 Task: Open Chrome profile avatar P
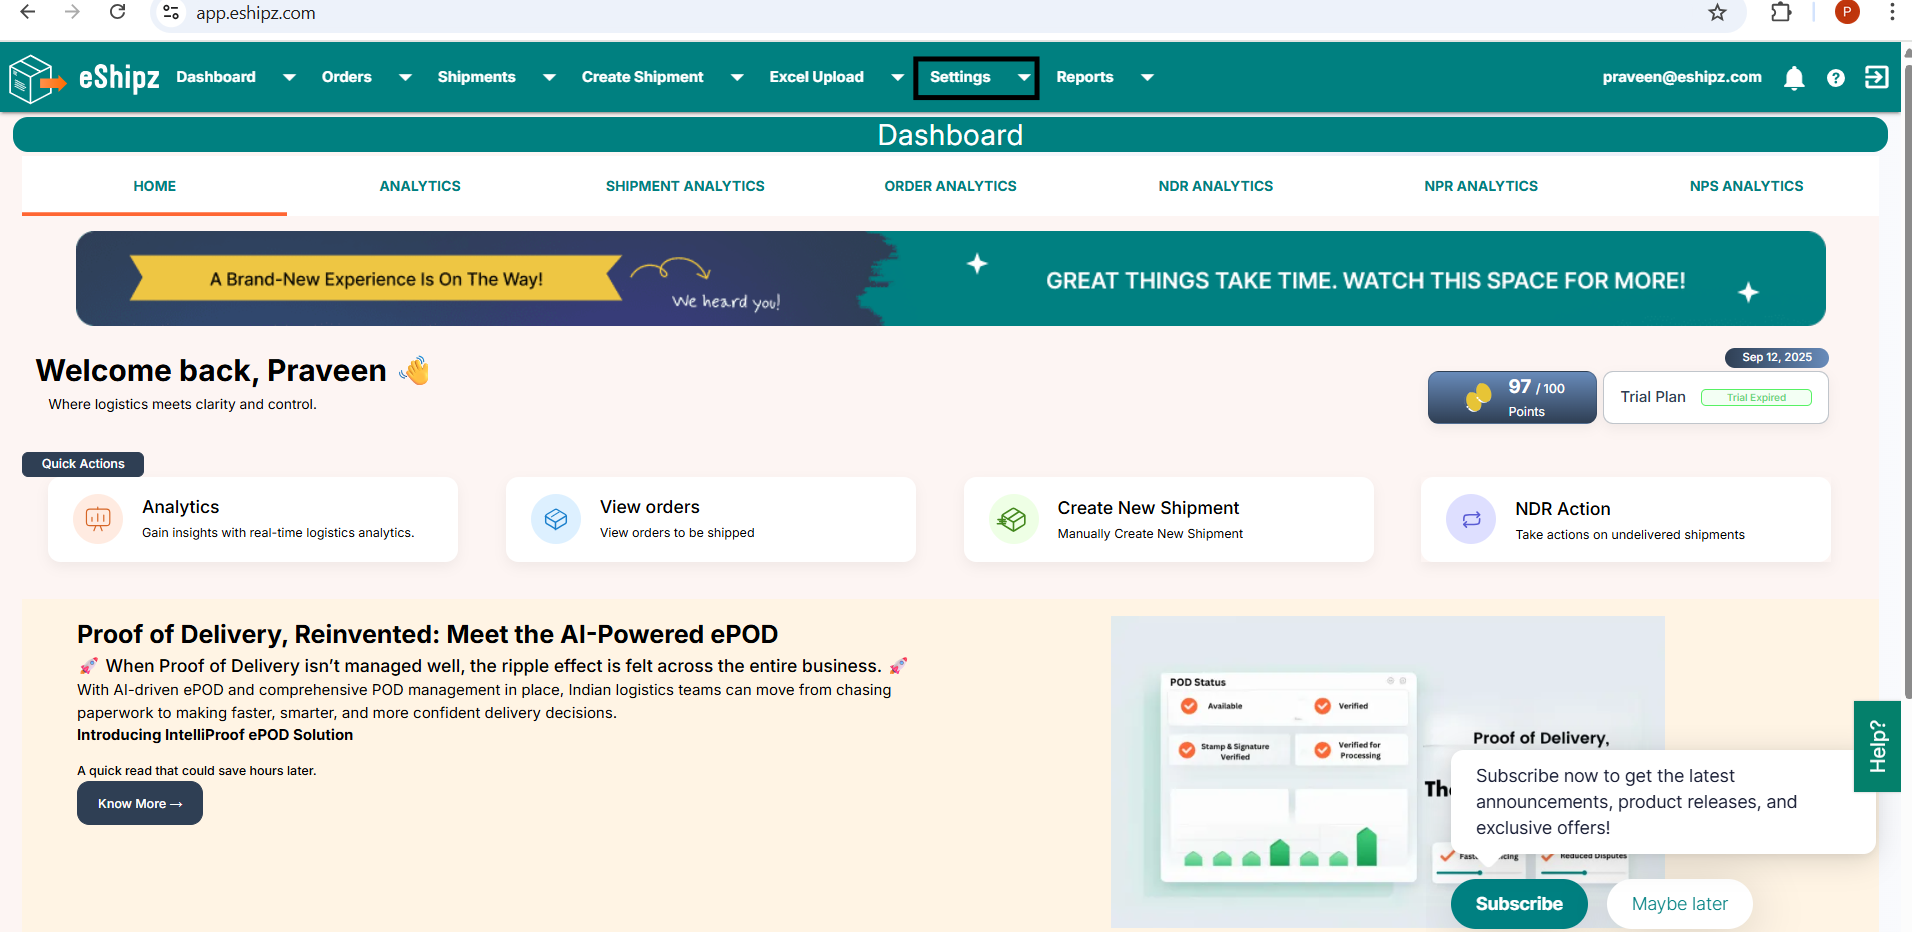coord(1847,12)
